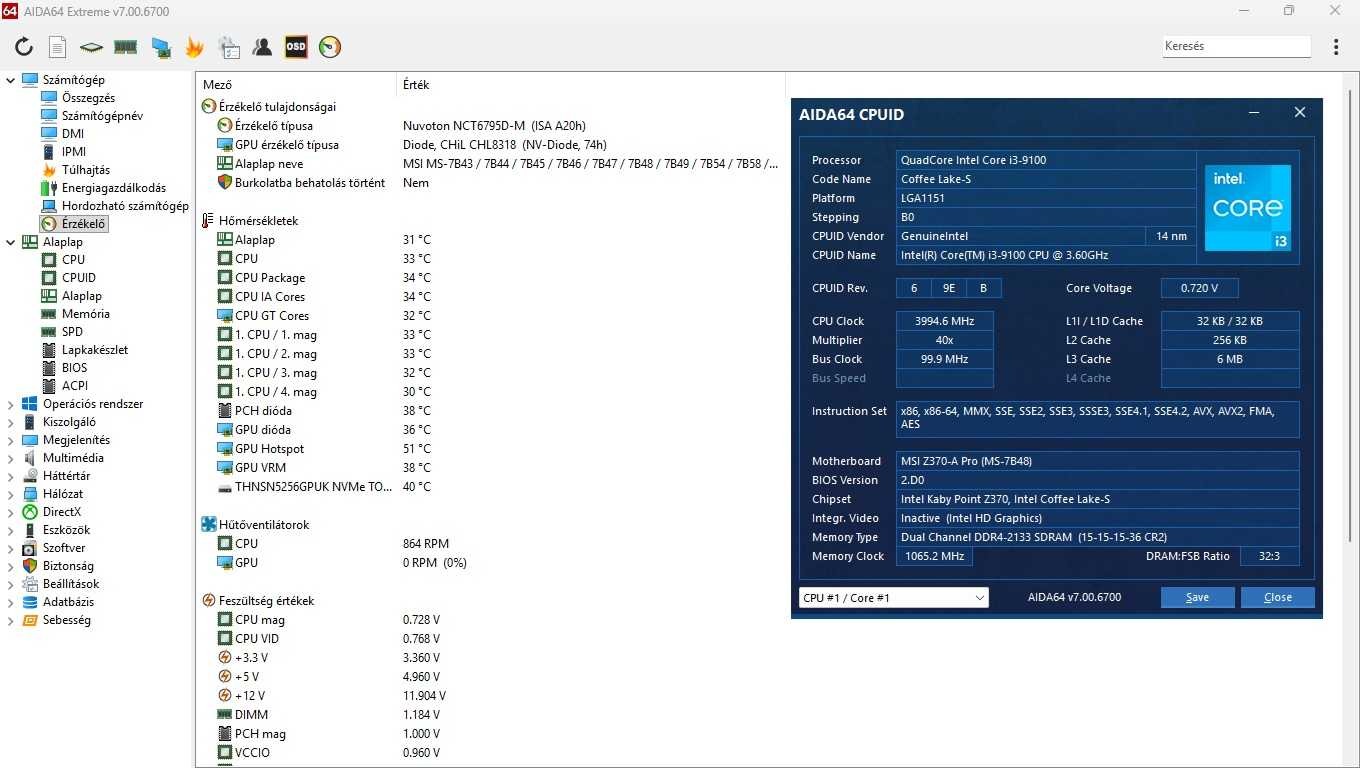Select the CPU VID voltage row
Viewport: 1360px width, 768px height.
[490, 639]
